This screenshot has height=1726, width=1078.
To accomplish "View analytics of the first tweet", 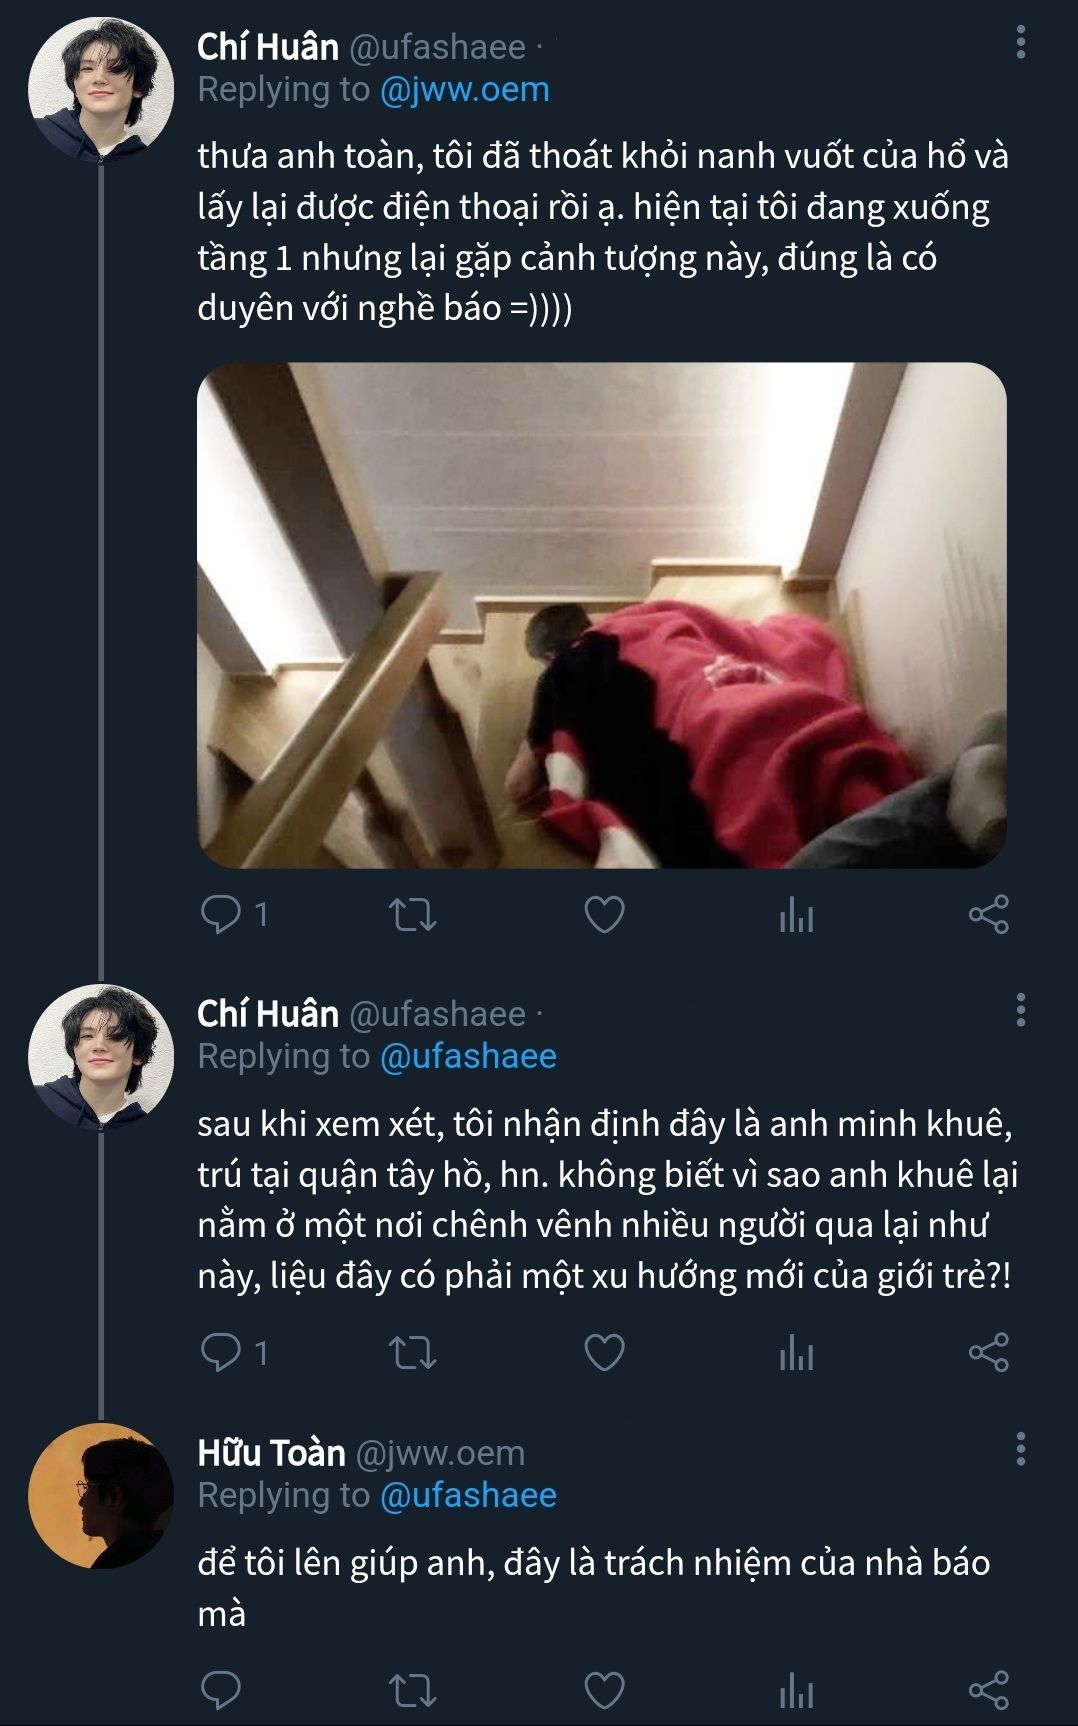I will 796,914.
